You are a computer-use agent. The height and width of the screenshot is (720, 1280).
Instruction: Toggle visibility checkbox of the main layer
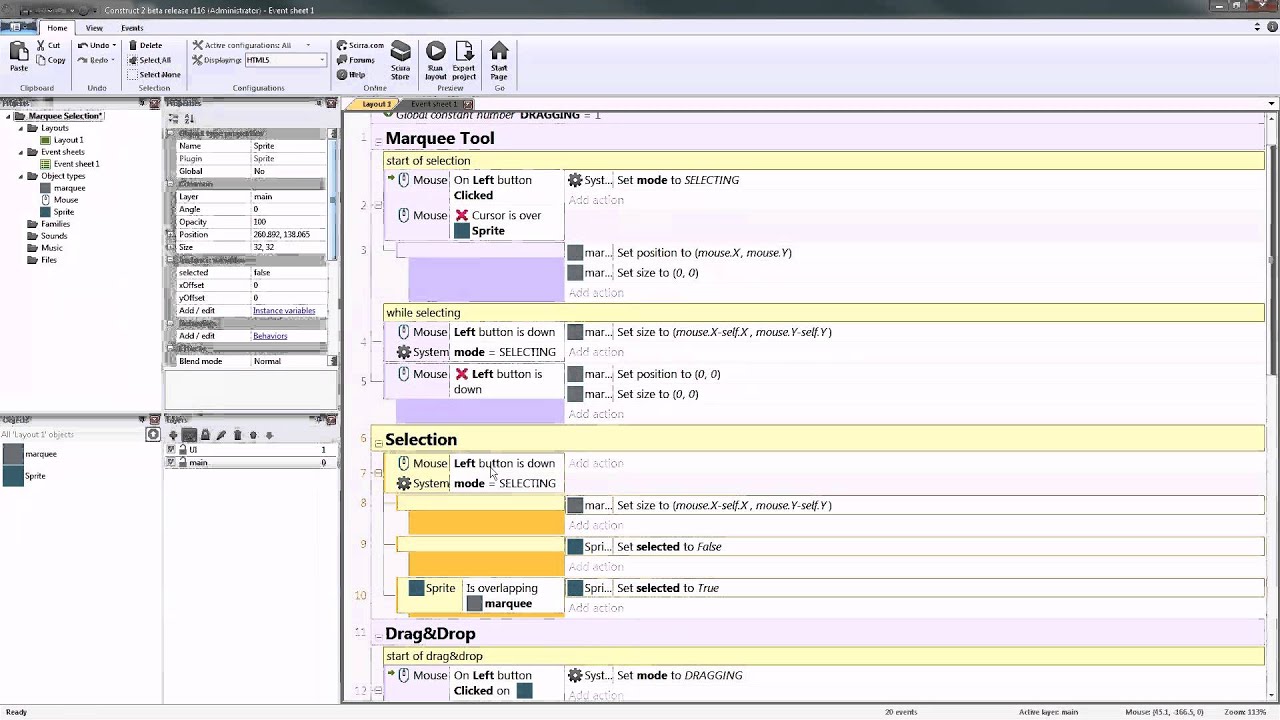[x=171, y=462]
